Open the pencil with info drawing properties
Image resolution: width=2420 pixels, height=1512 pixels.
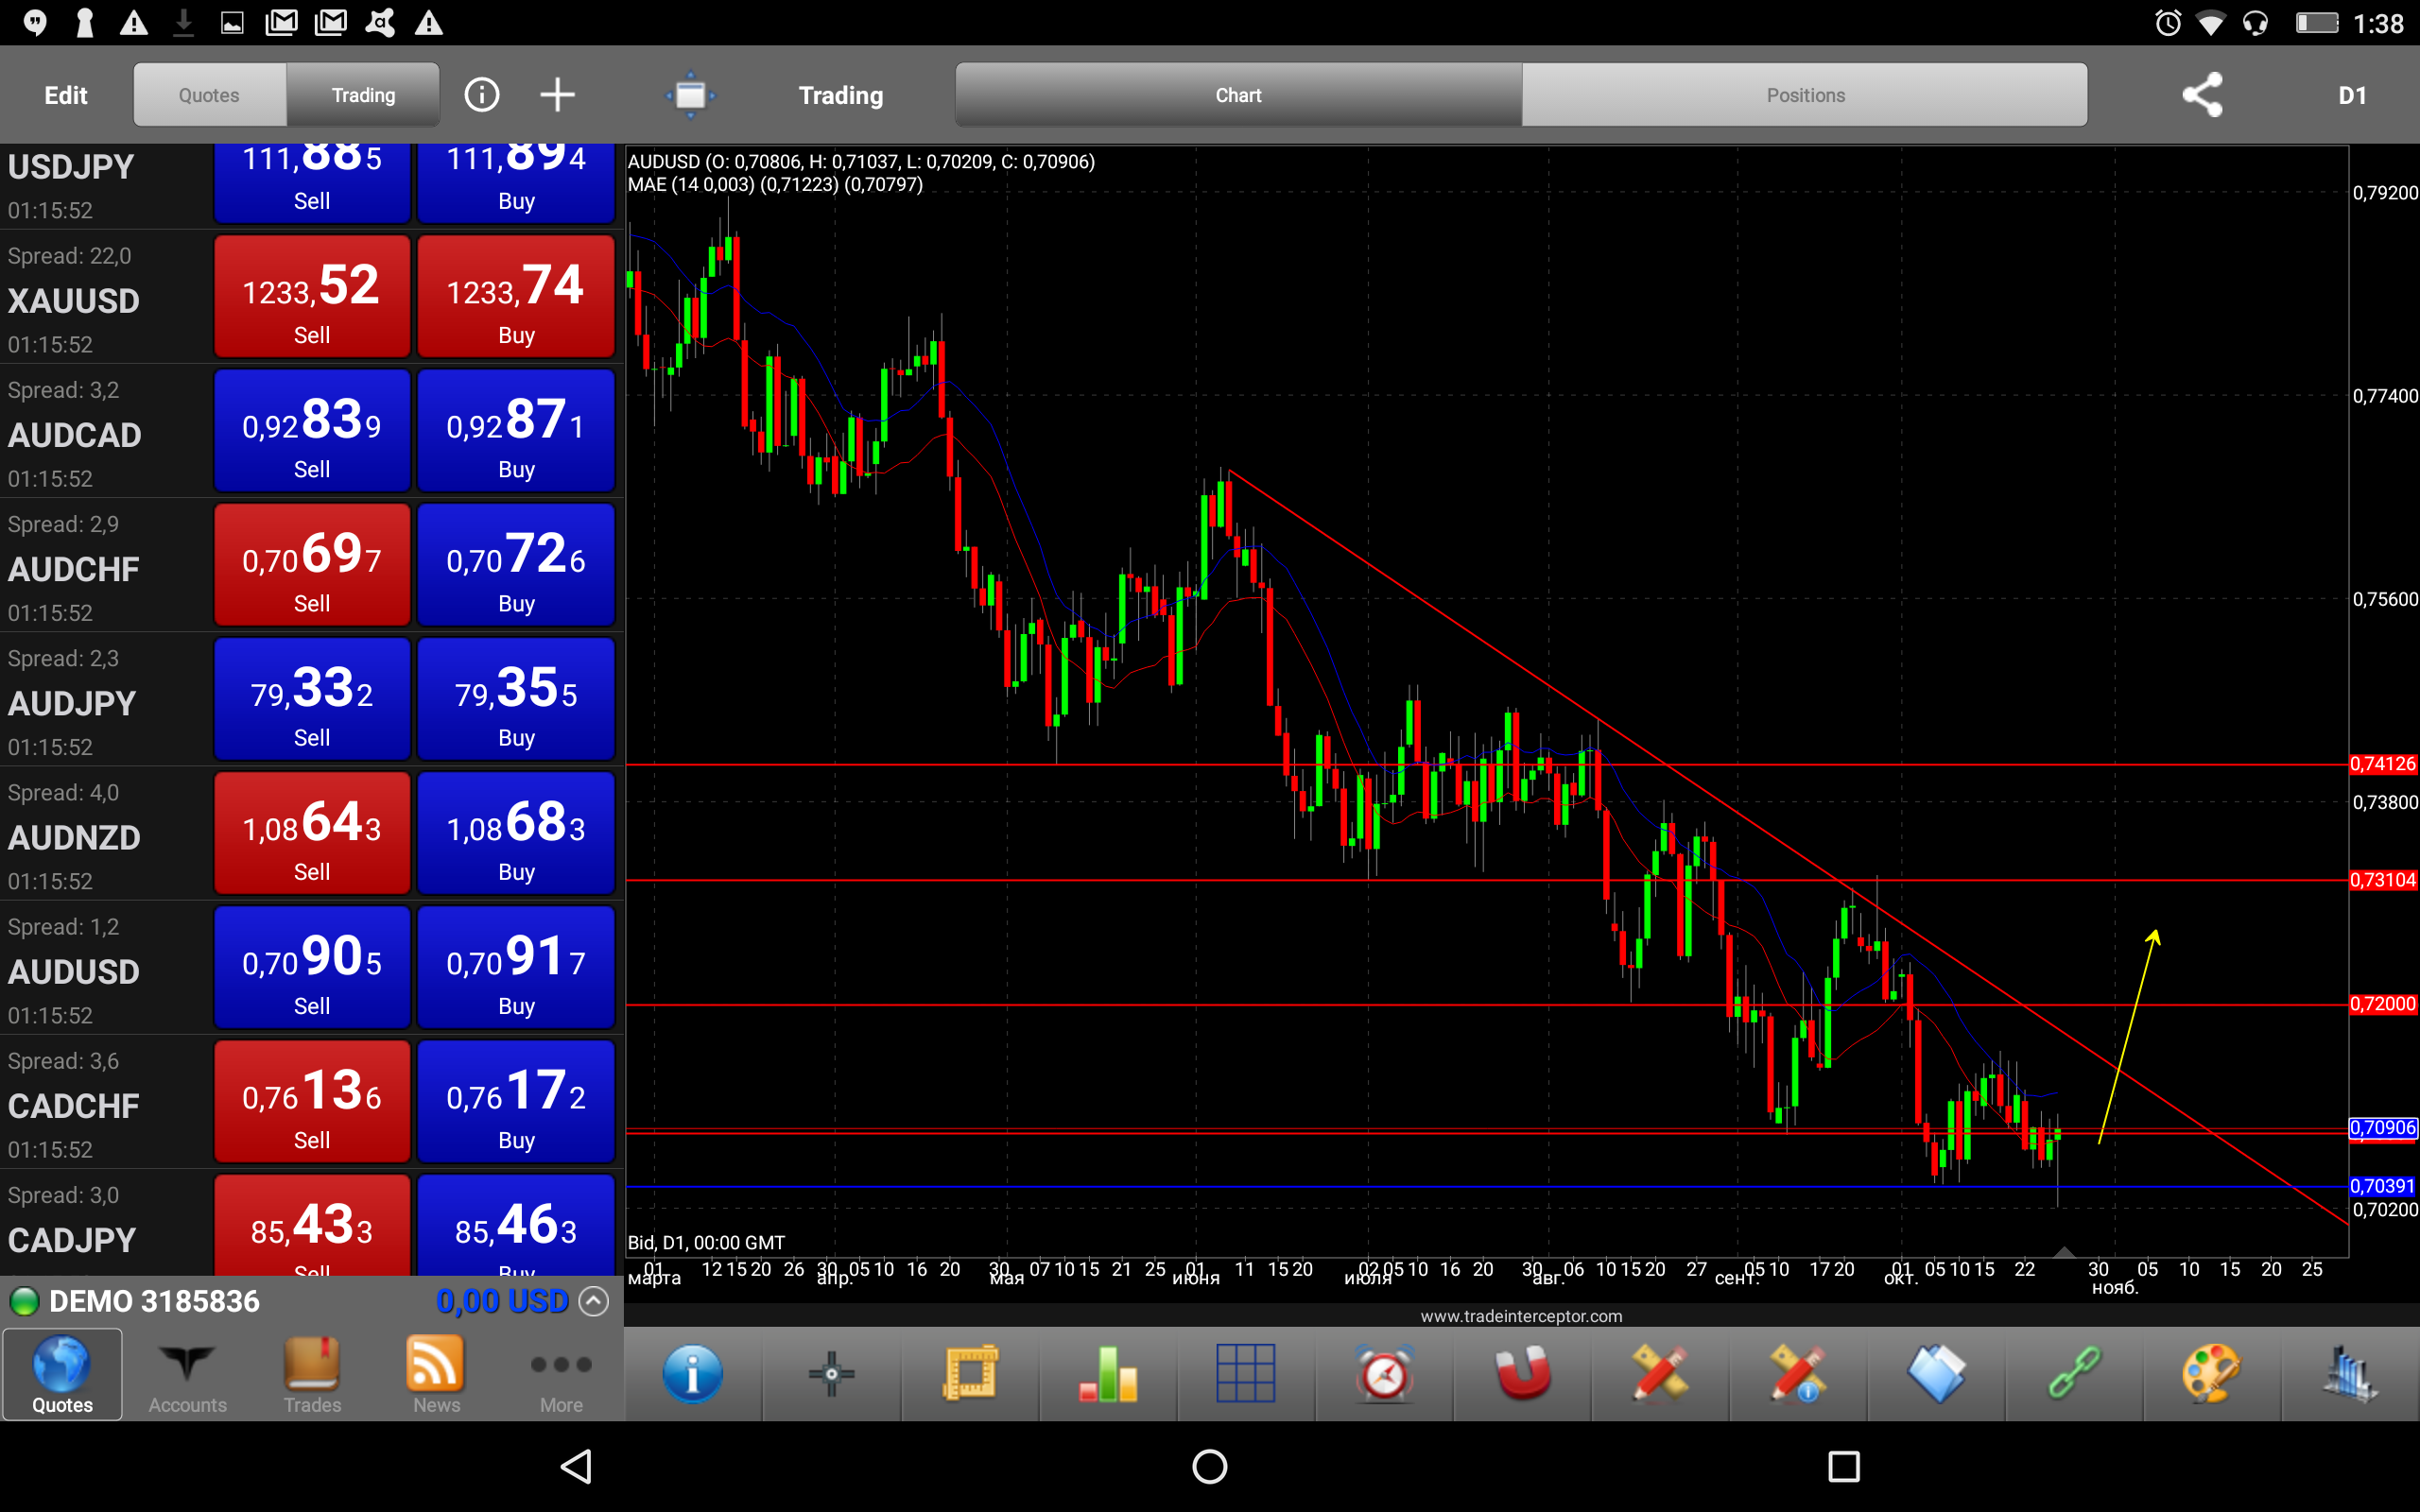coord(1798,1373)
